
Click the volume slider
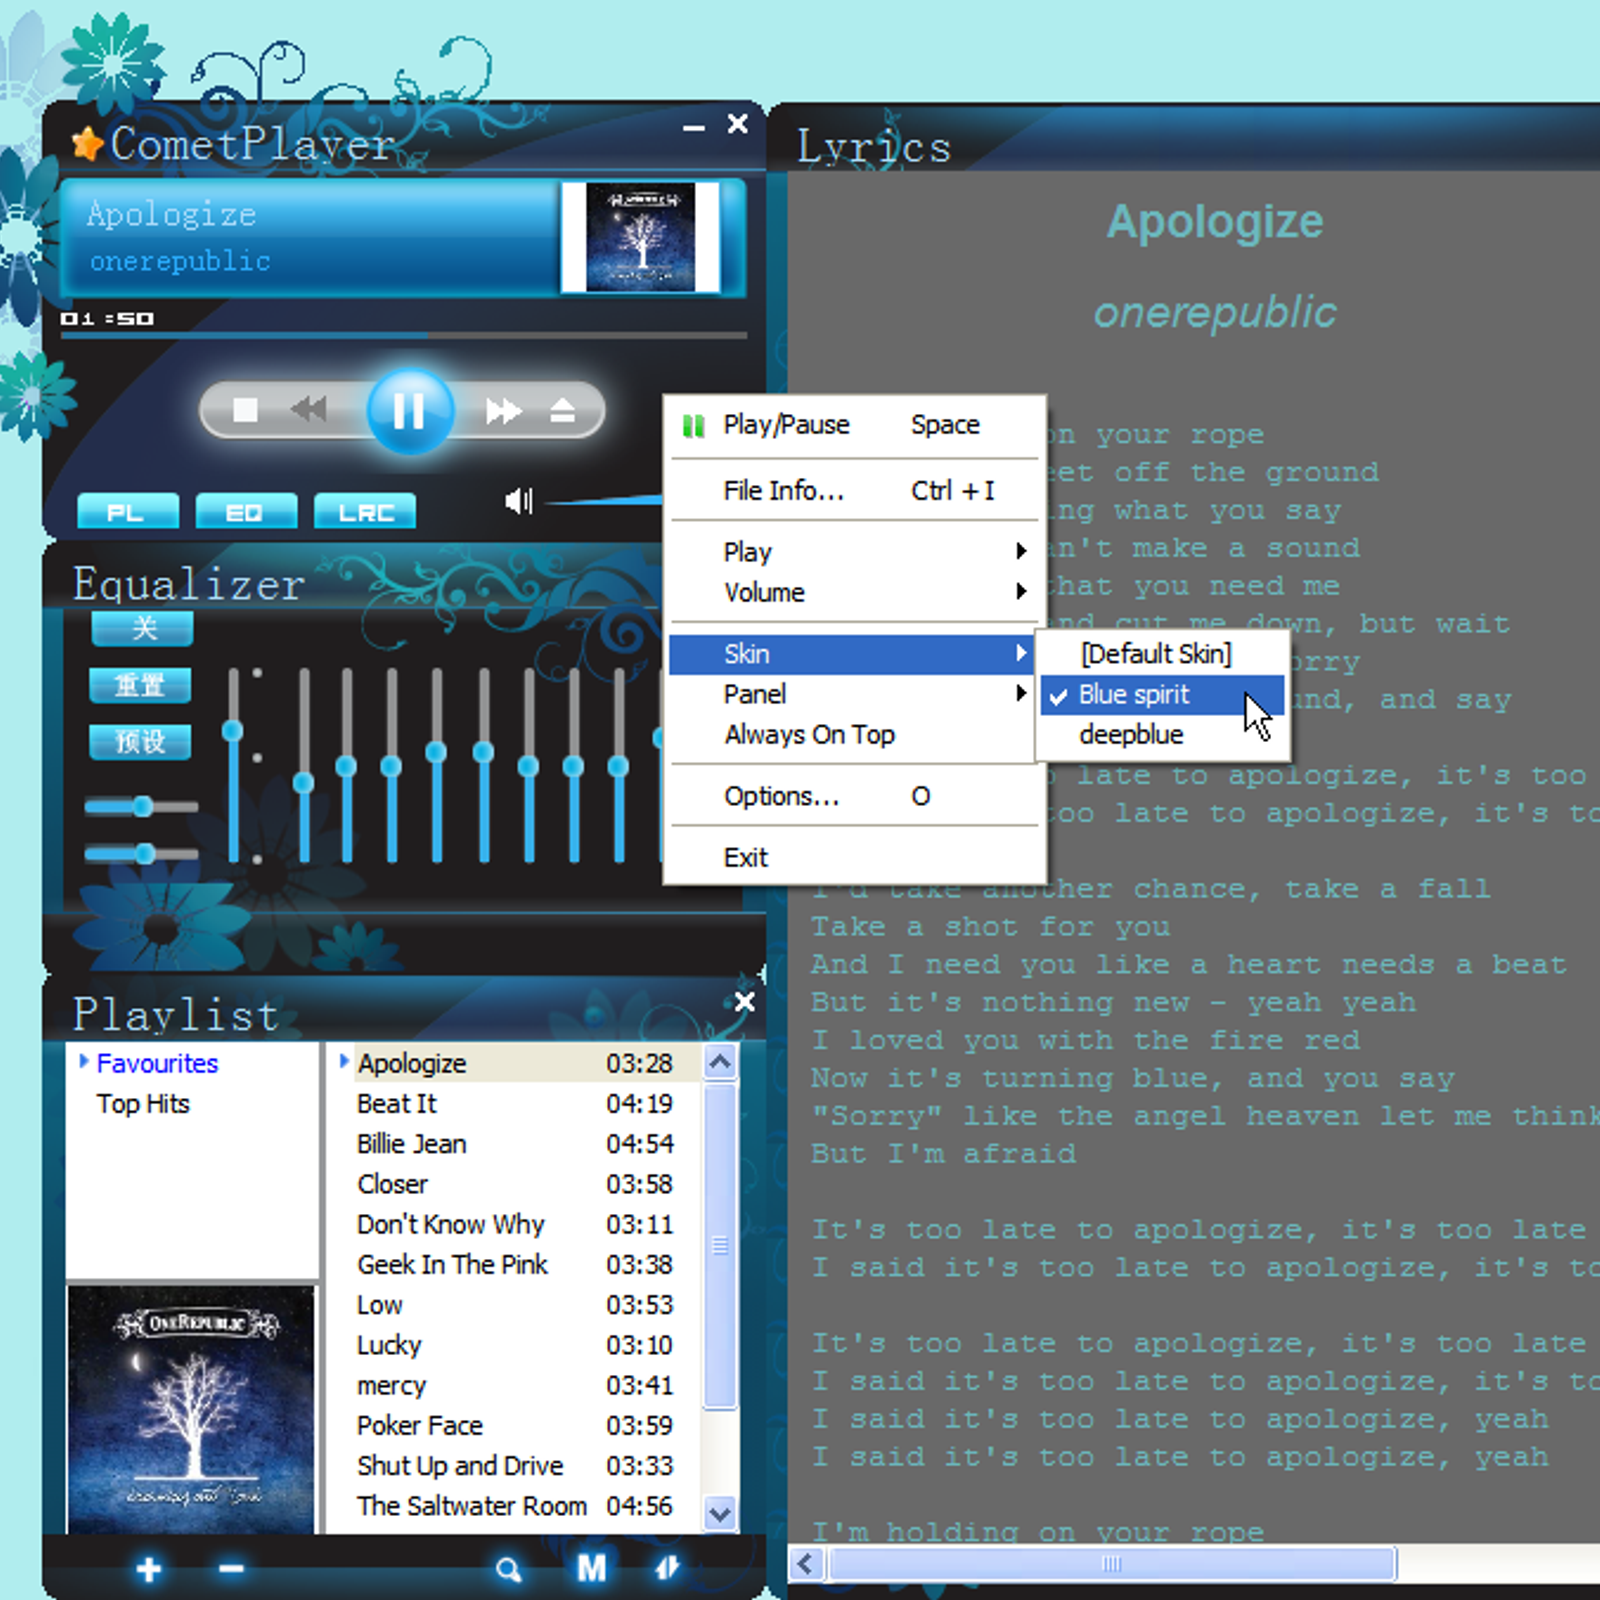point(605,500)
